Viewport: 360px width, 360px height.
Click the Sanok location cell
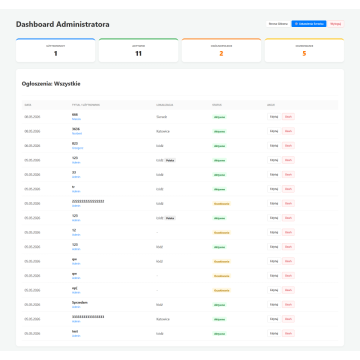tap(162, 117)
